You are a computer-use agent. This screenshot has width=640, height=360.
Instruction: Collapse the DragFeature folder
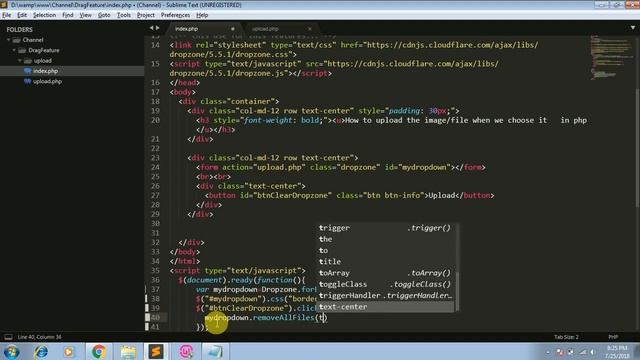(x=14, y=50)
